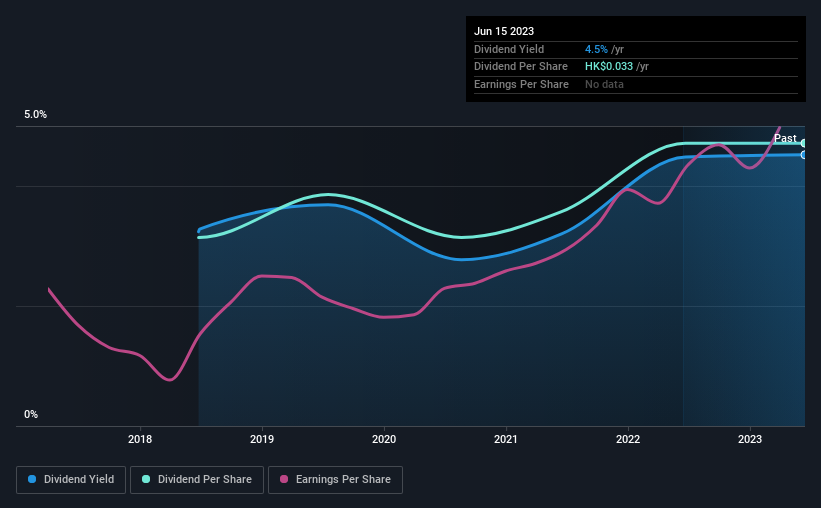Click the 5.0% y-axis label
Viewport: 821px width, 508px height.
point(35,114)
